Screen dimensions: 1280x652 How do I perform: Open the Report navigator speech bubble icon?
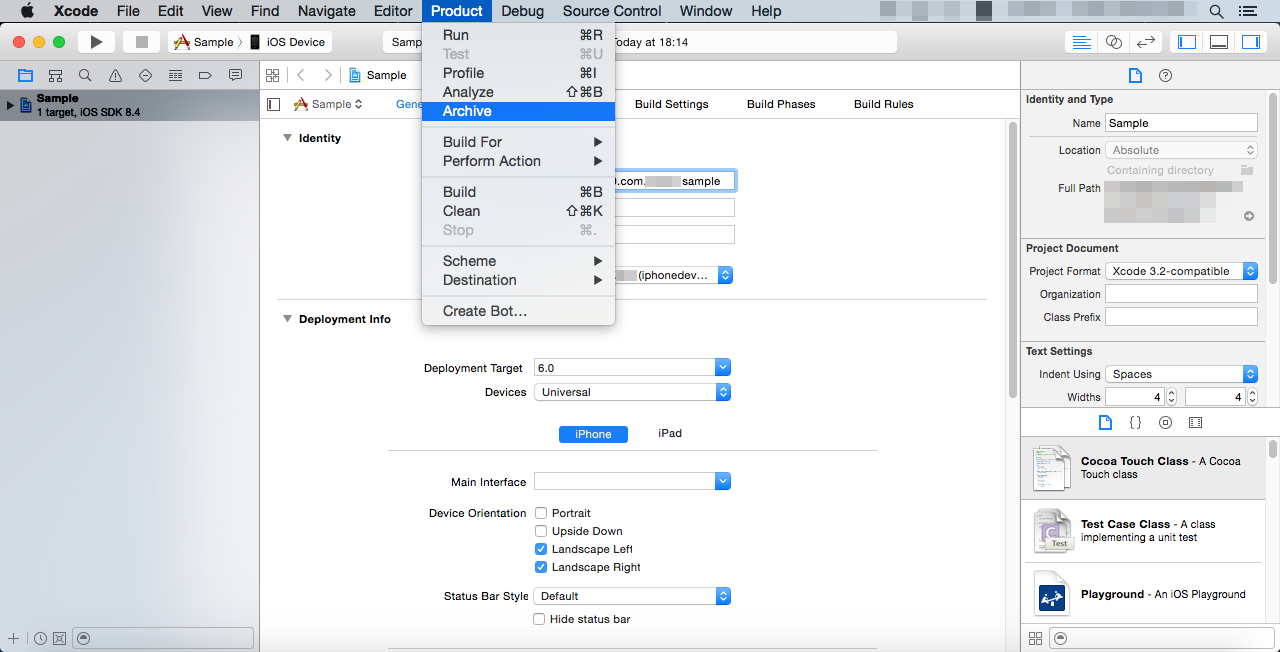(x=235, y=75)
